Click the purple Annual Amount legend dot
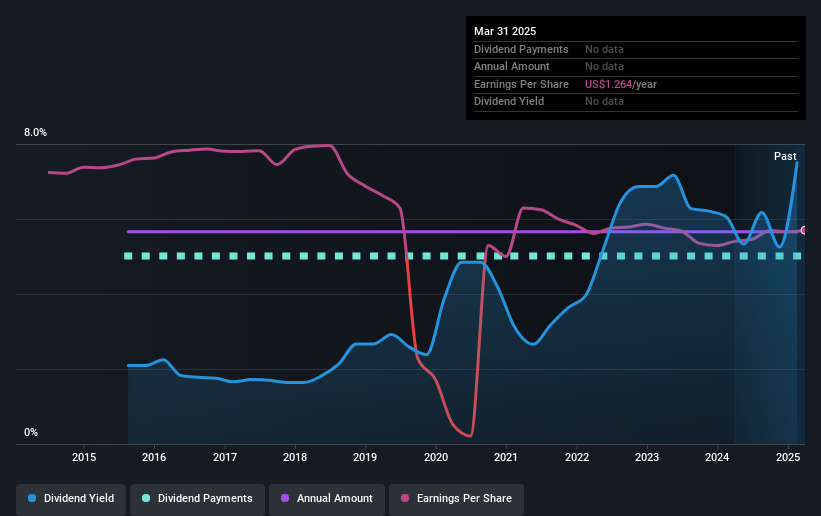This screenshot has height=516, width=821. pos(285,498)
